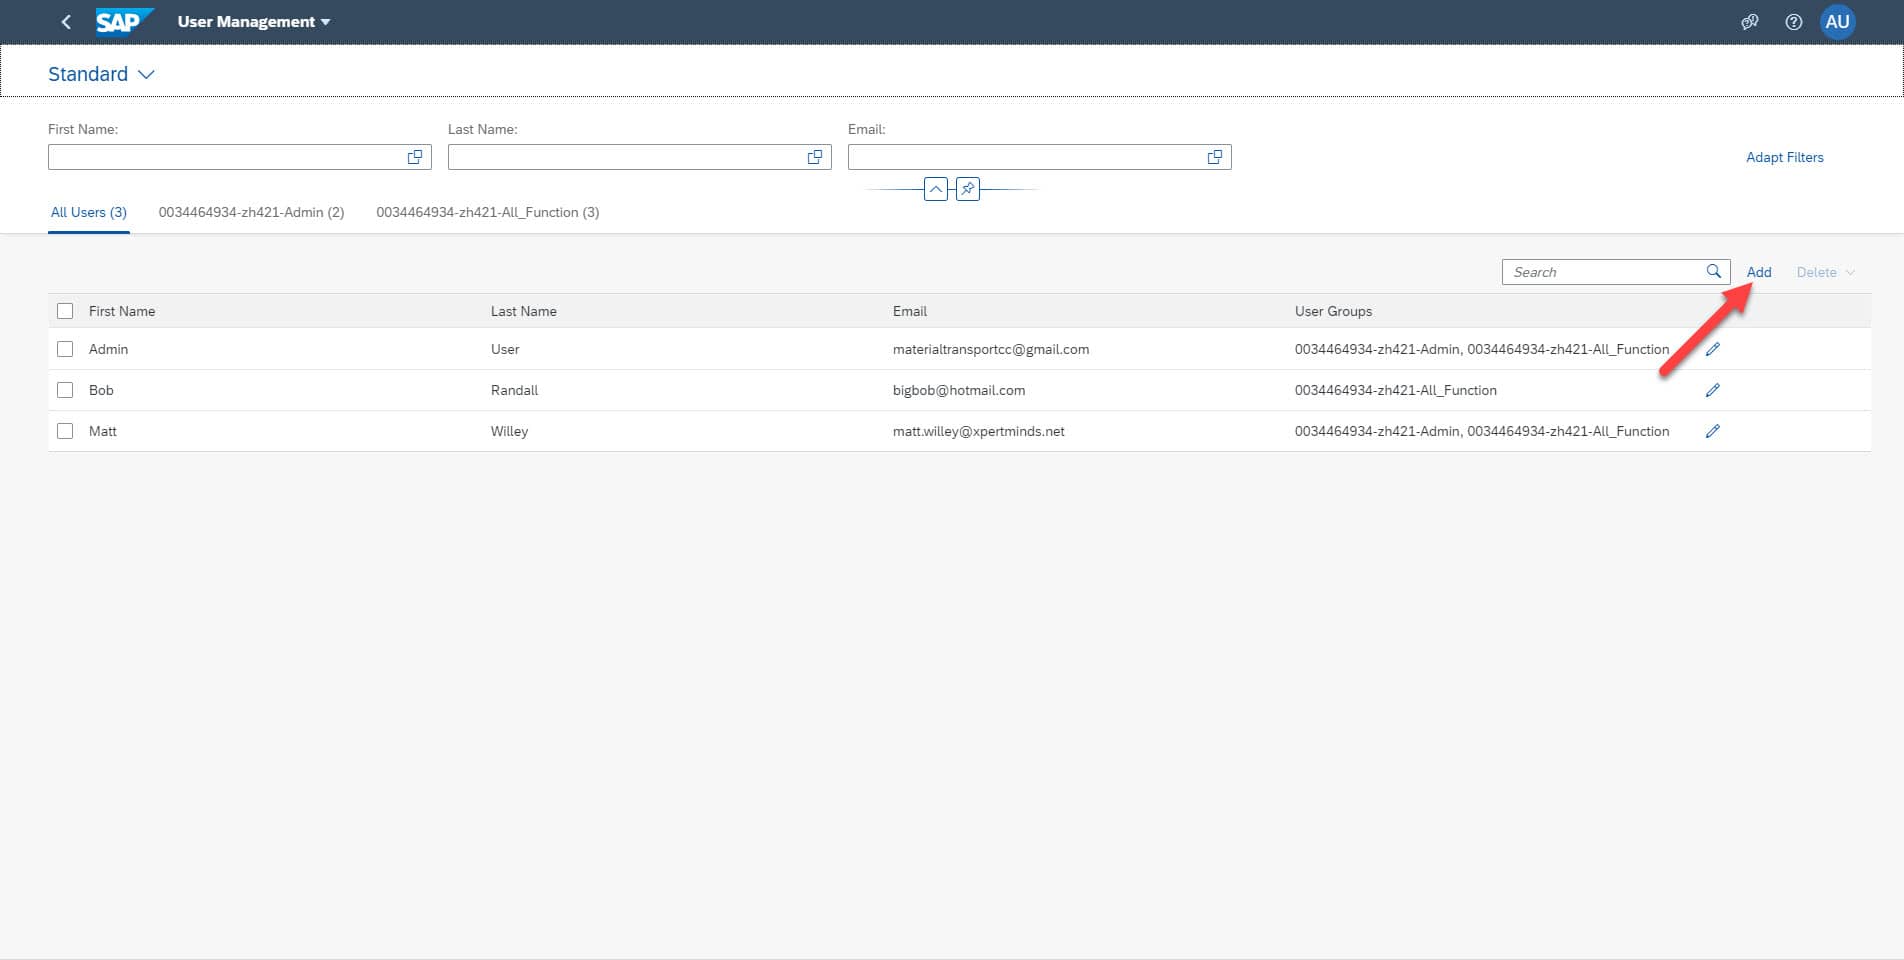Click the Last Name column header
Screen dimensions: 1904x960
(x=524, y=311)
